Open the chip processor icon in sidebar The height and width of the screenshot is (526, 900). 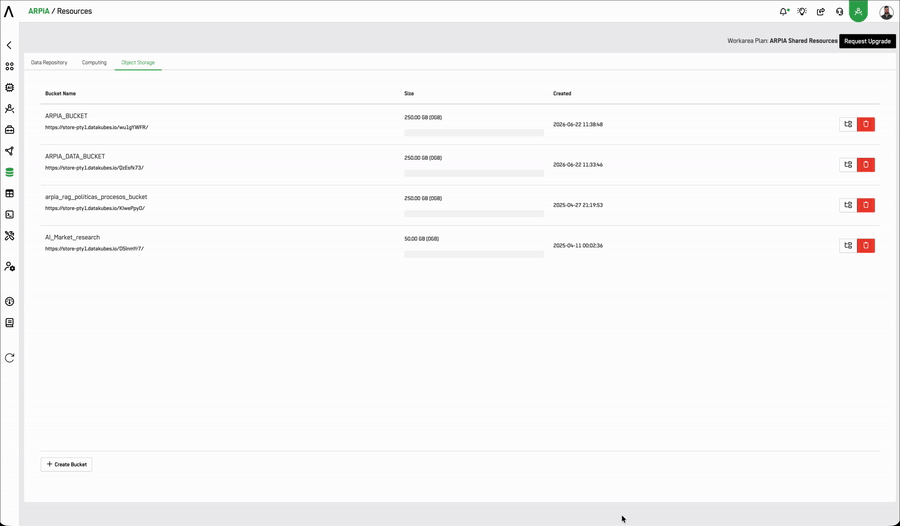click(9, 88)
